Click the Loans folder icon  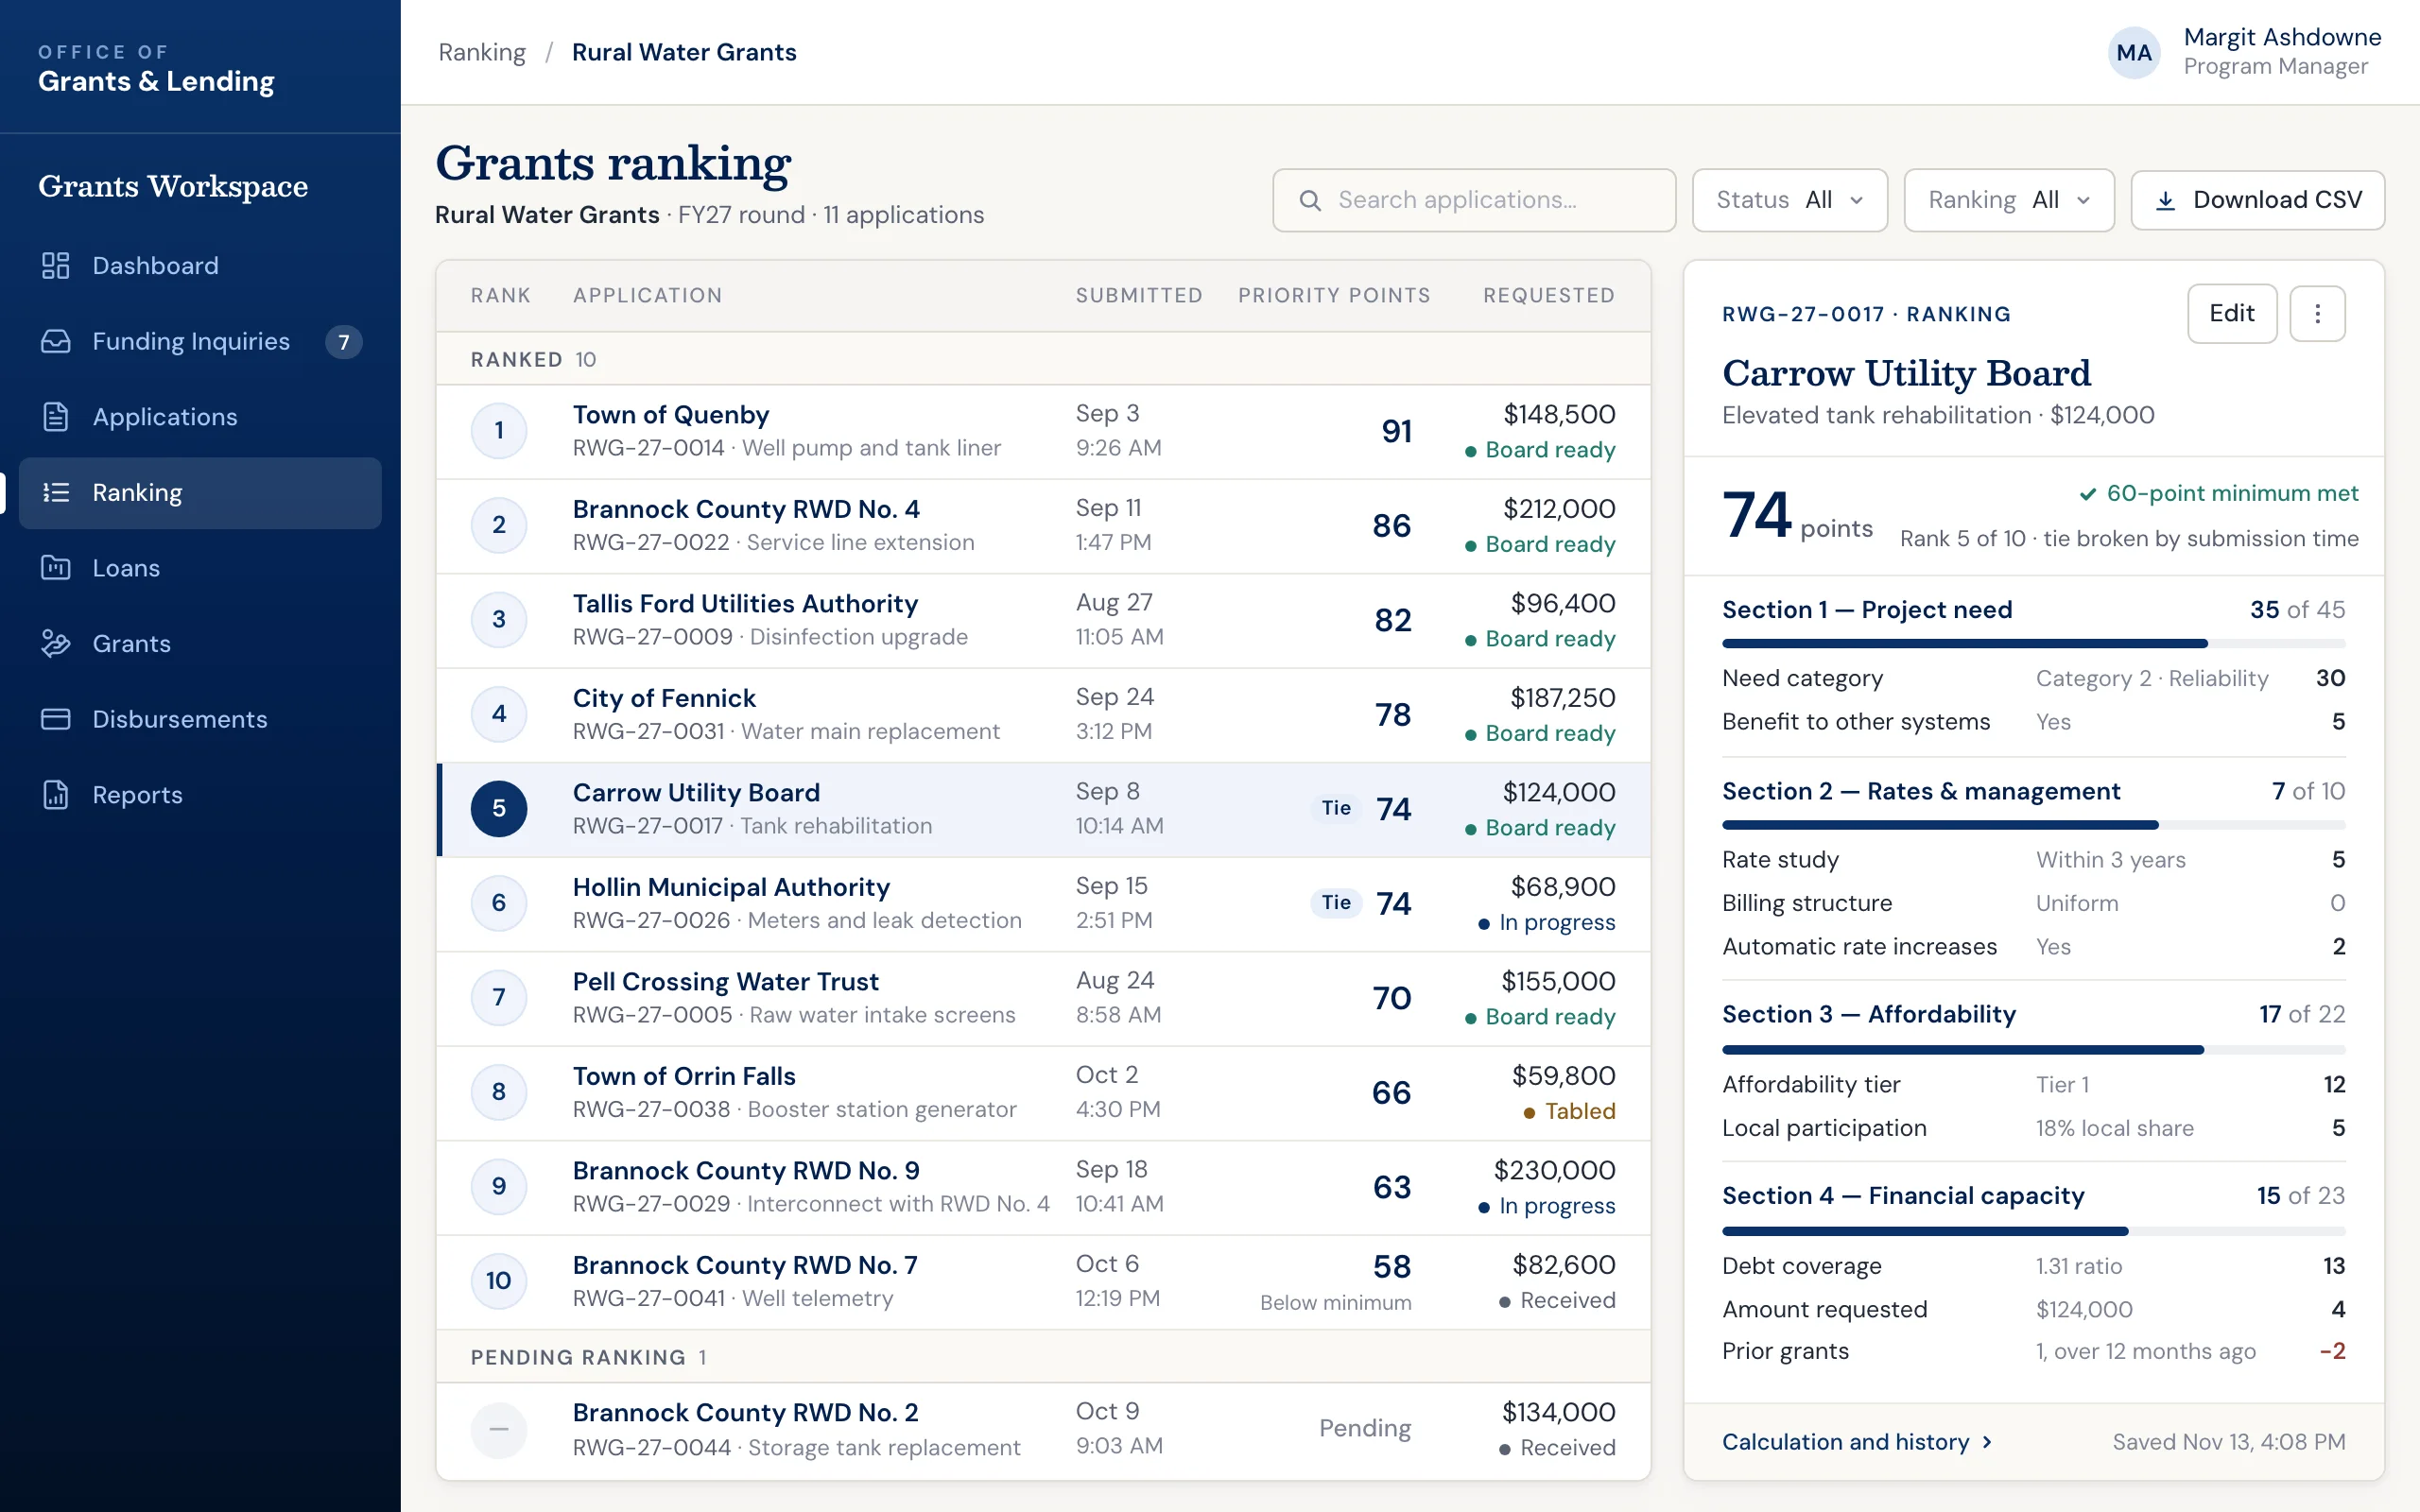point(55,568)
